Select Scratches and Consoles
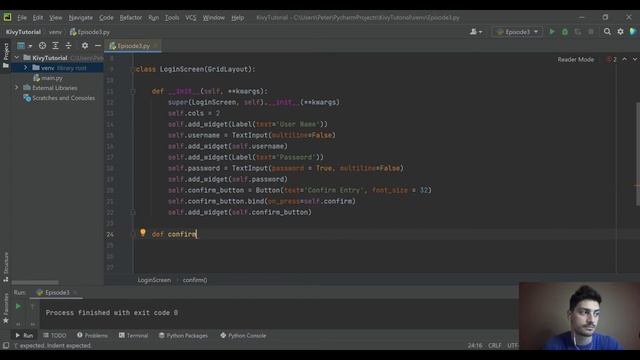Viewport: 640px width, 360px height. pyautogui.click(x=59, y=98)
